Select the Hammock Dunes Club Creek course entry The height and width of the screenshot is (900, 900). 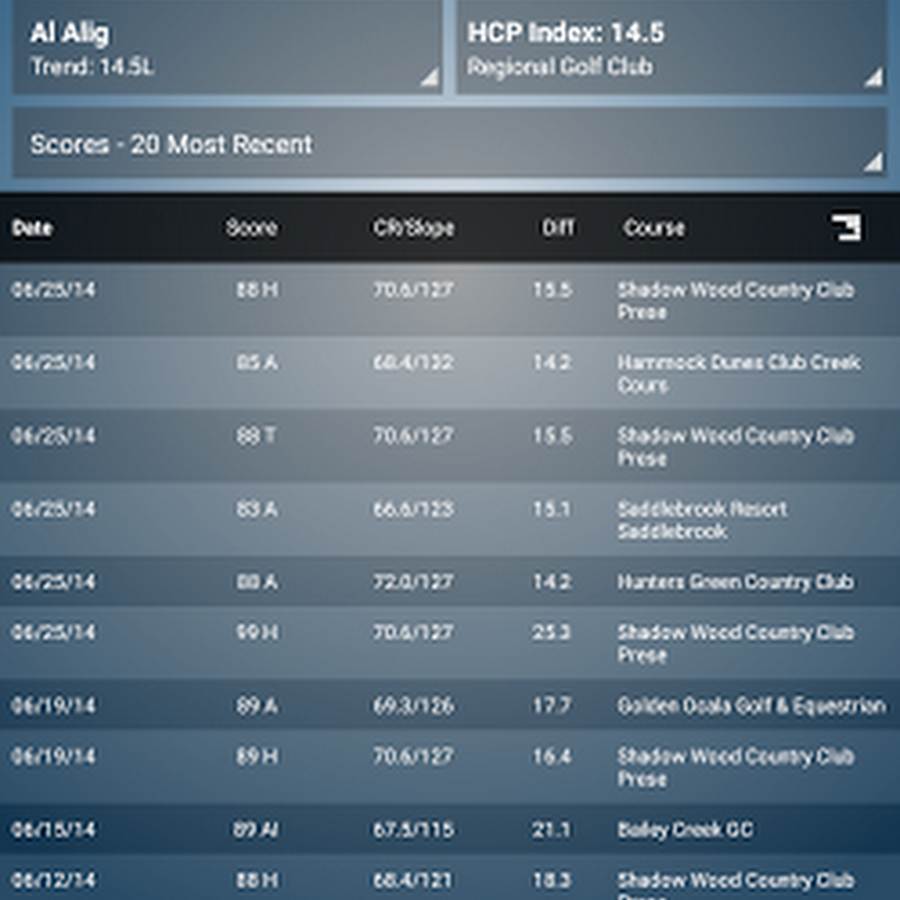pyautogui.click(x=739, y=373)
